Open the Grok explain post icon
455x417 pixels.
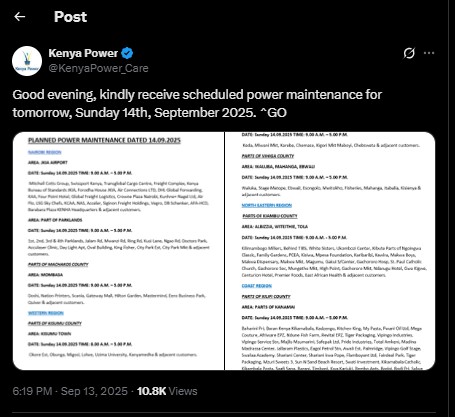(409, 53)
